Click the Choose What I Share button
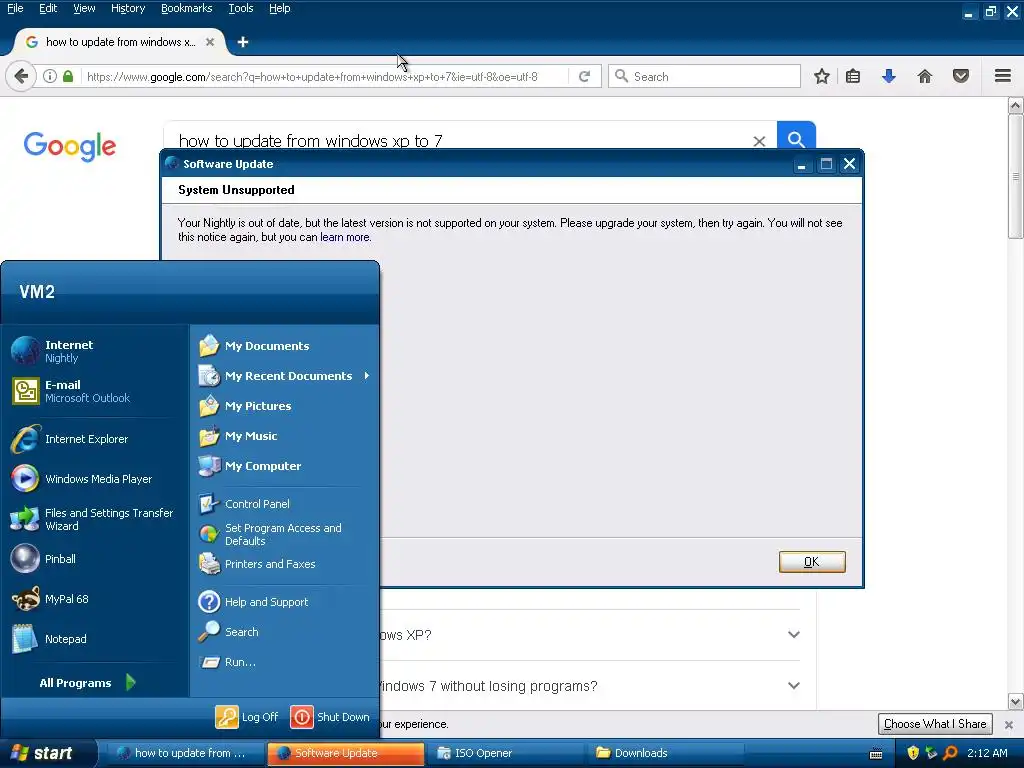The width and height of the screenshot is (1024, 768). click(935, 724)
